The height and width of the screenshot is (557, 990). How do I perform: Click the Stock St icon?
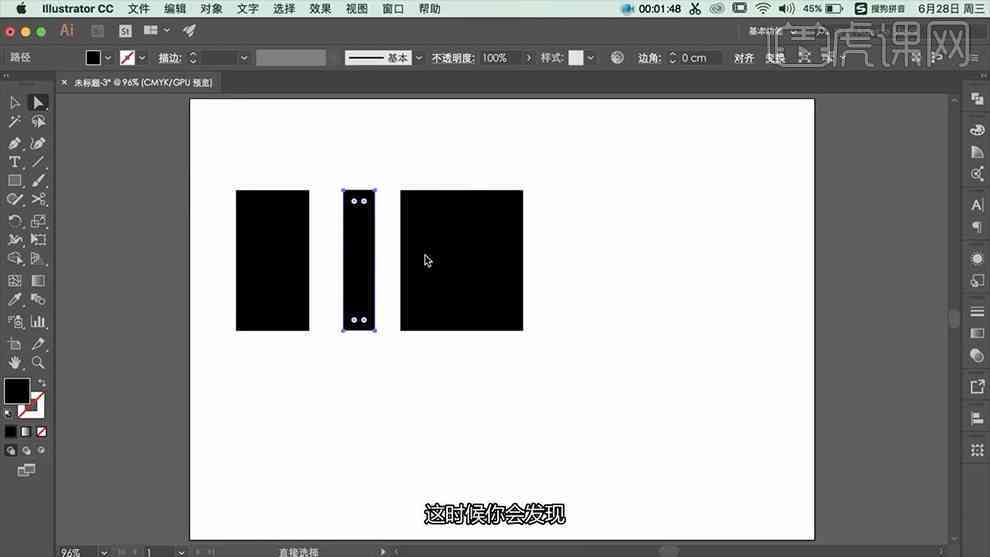click(x=125, y=30)
